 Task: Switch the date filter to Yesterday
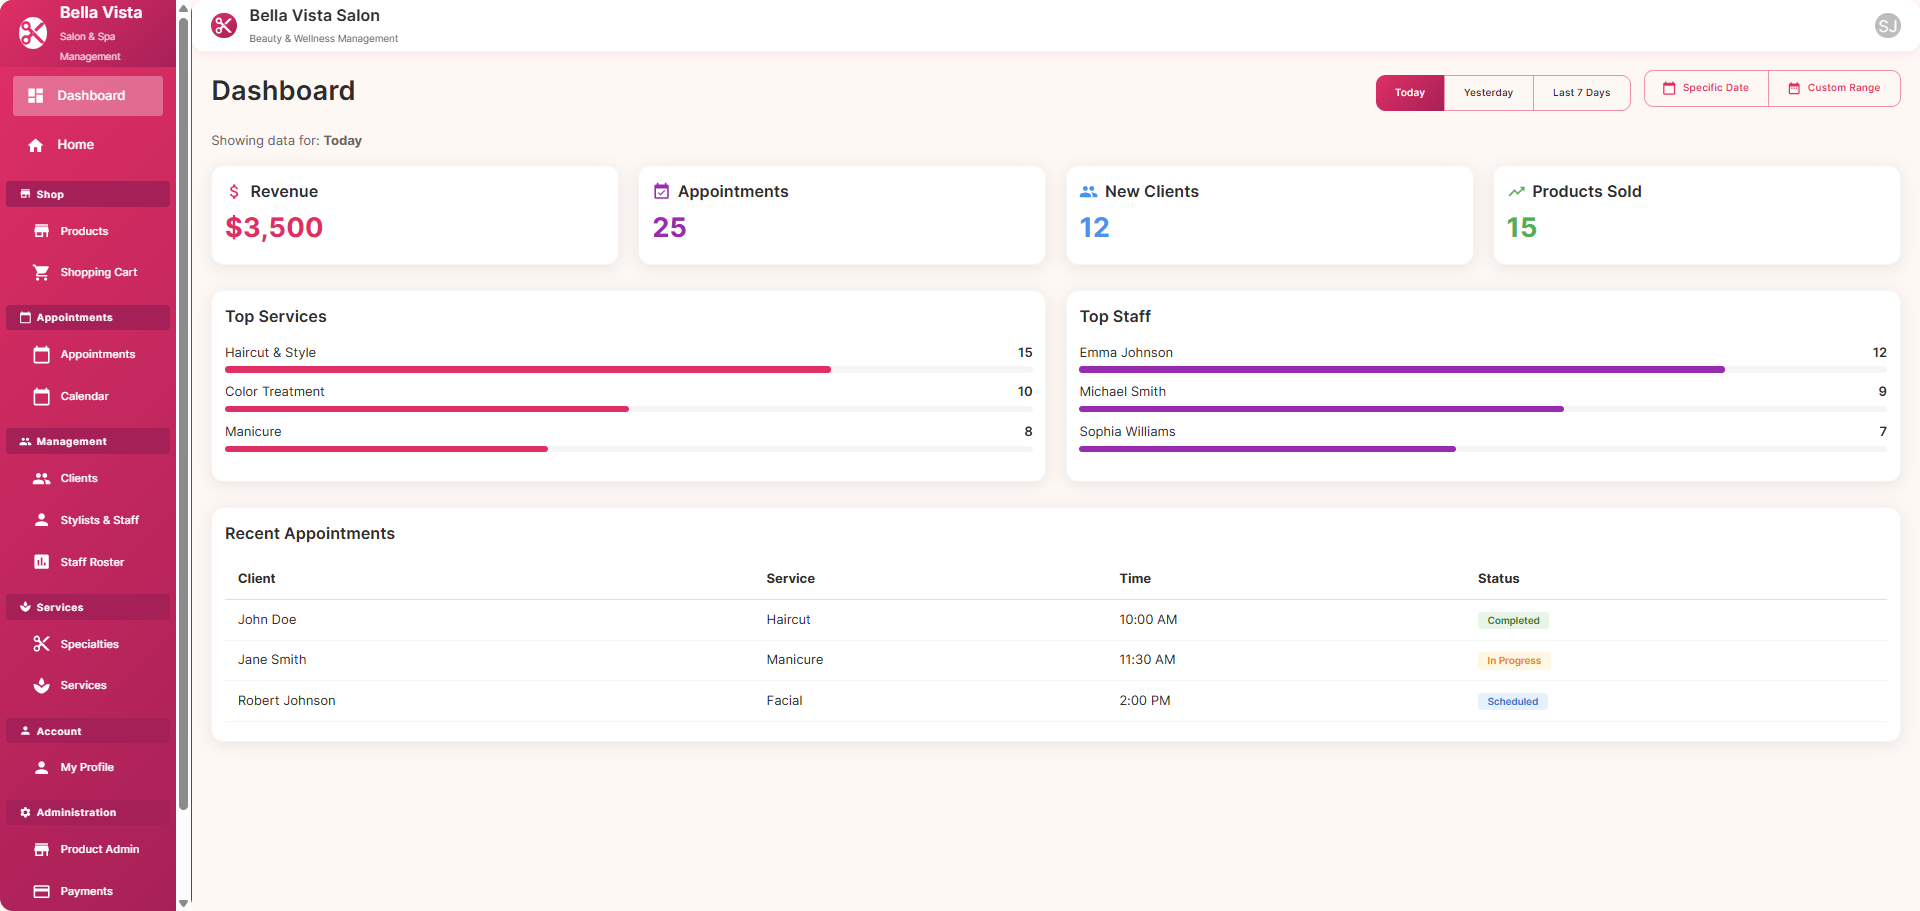pyautogui.click(x=1488, y=92)
